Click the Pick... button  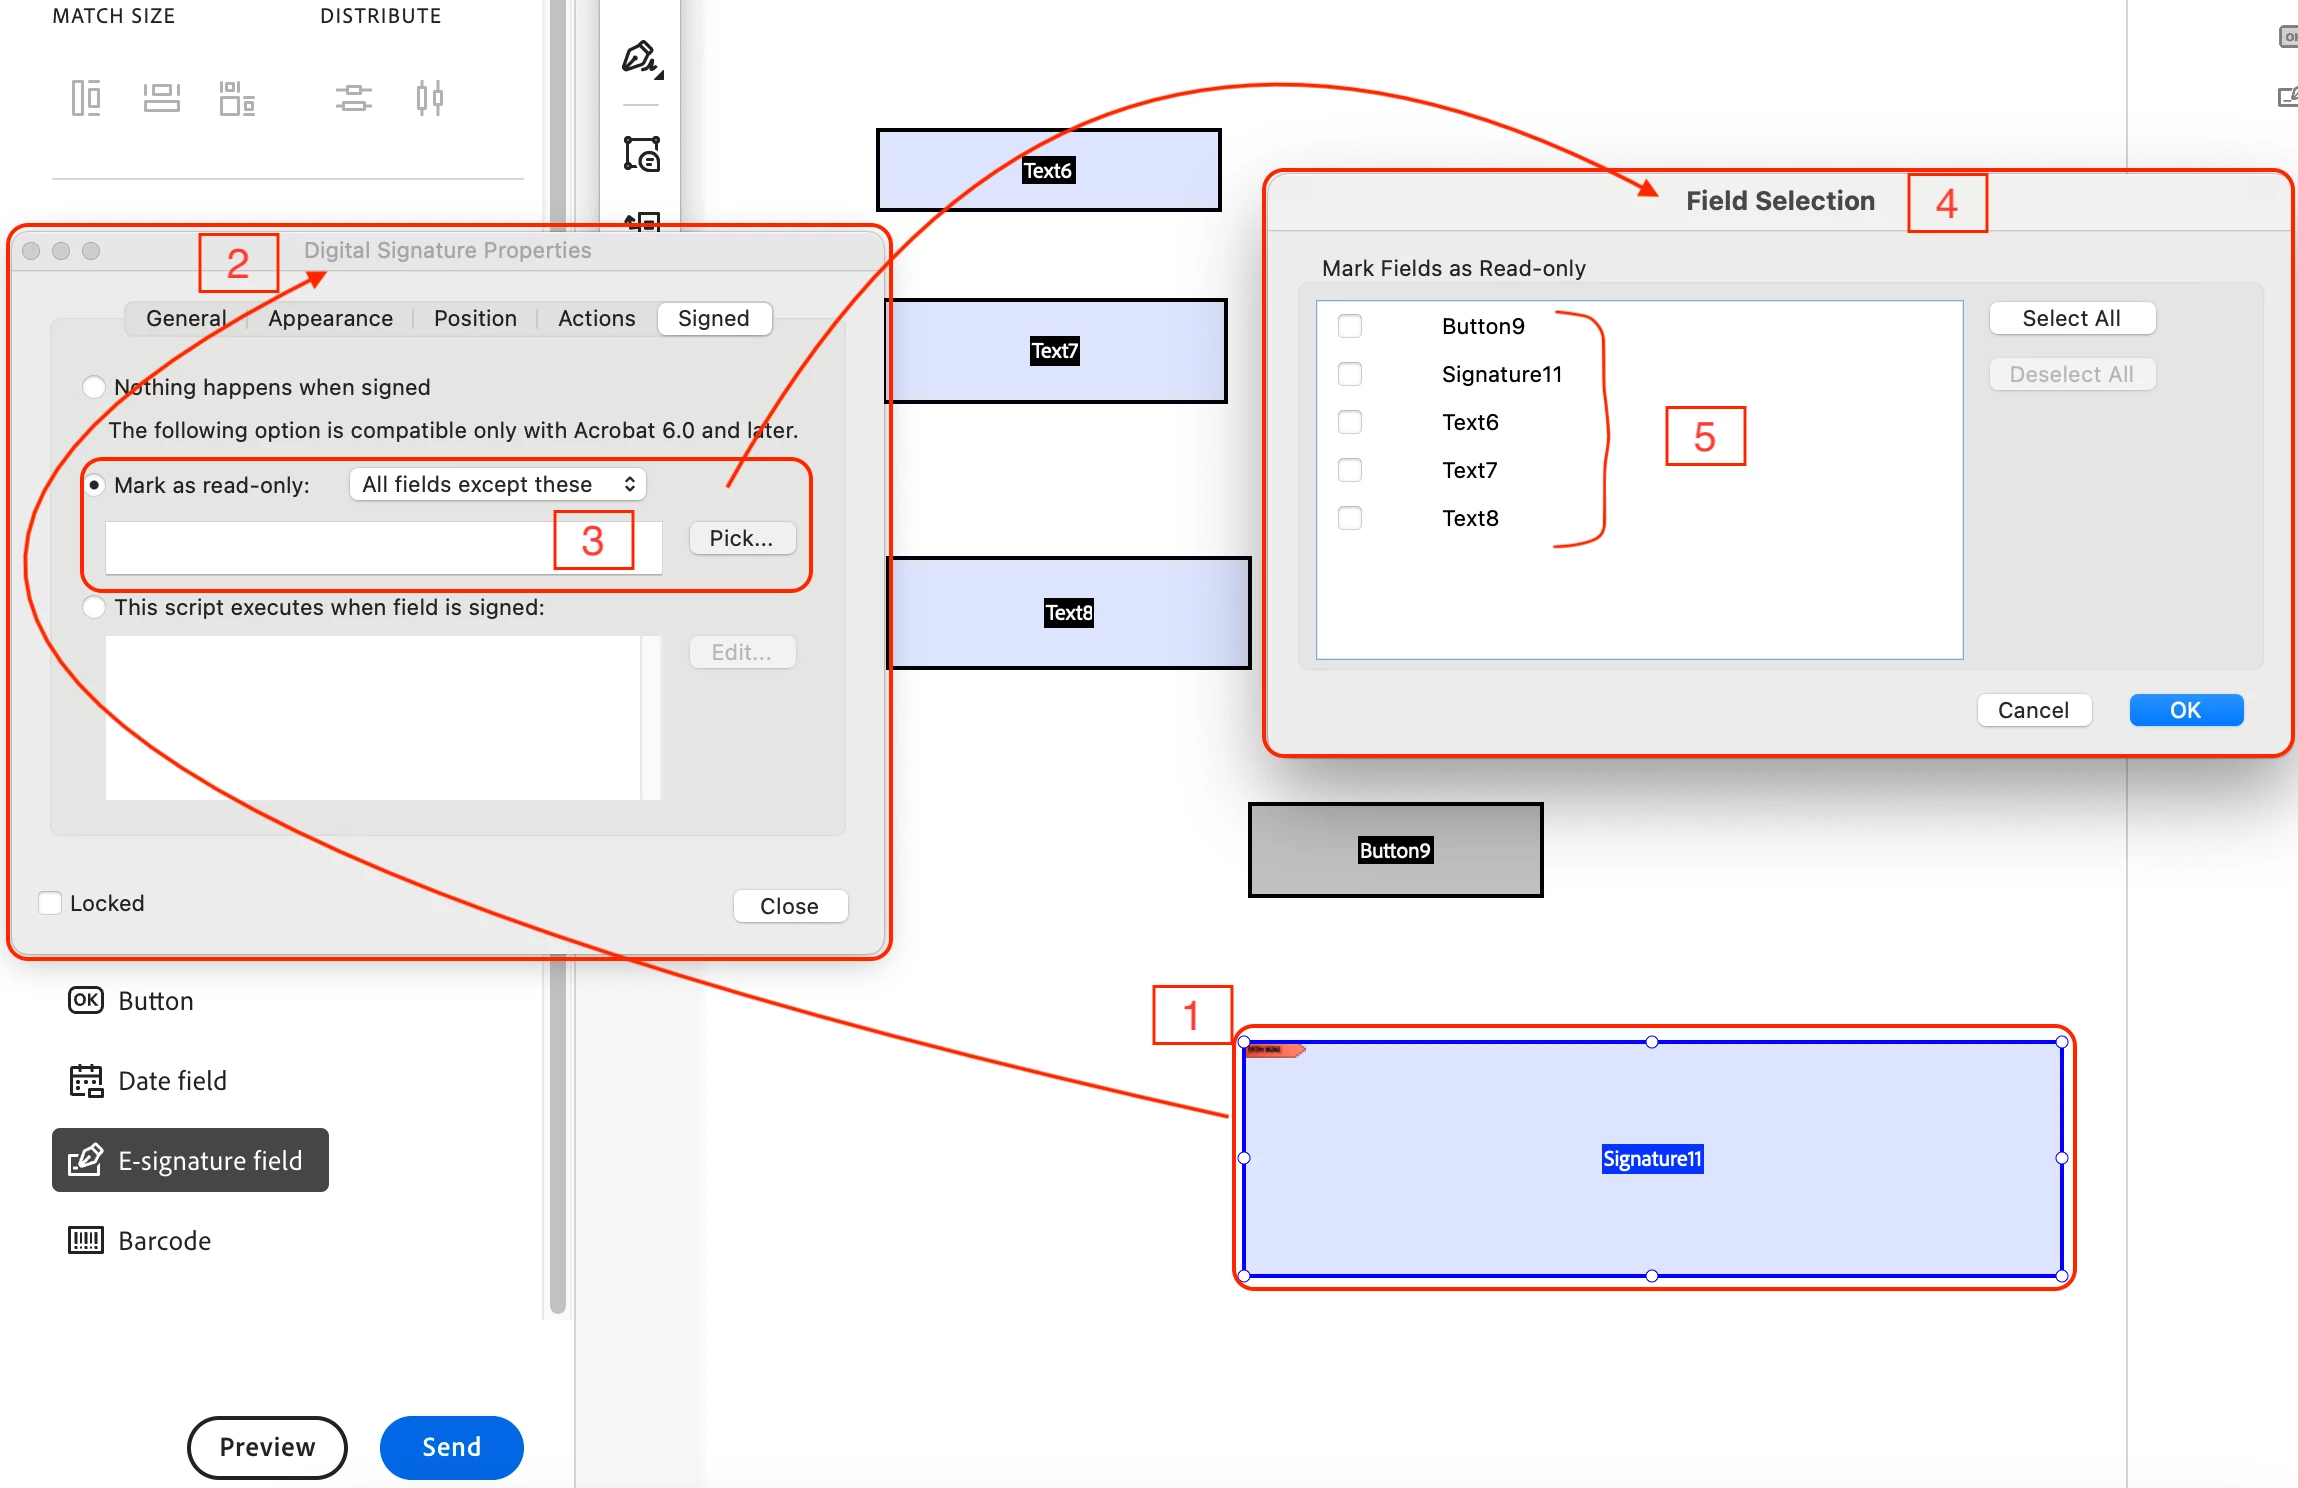pyautogui.click(x=741, y=538)
